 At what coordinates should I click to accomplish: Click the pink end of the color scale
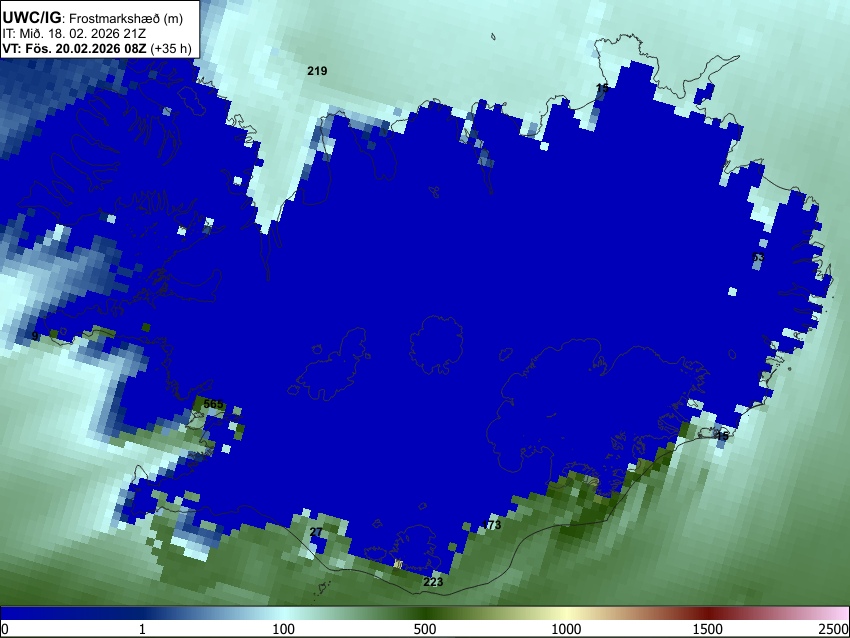pos(838,614)
